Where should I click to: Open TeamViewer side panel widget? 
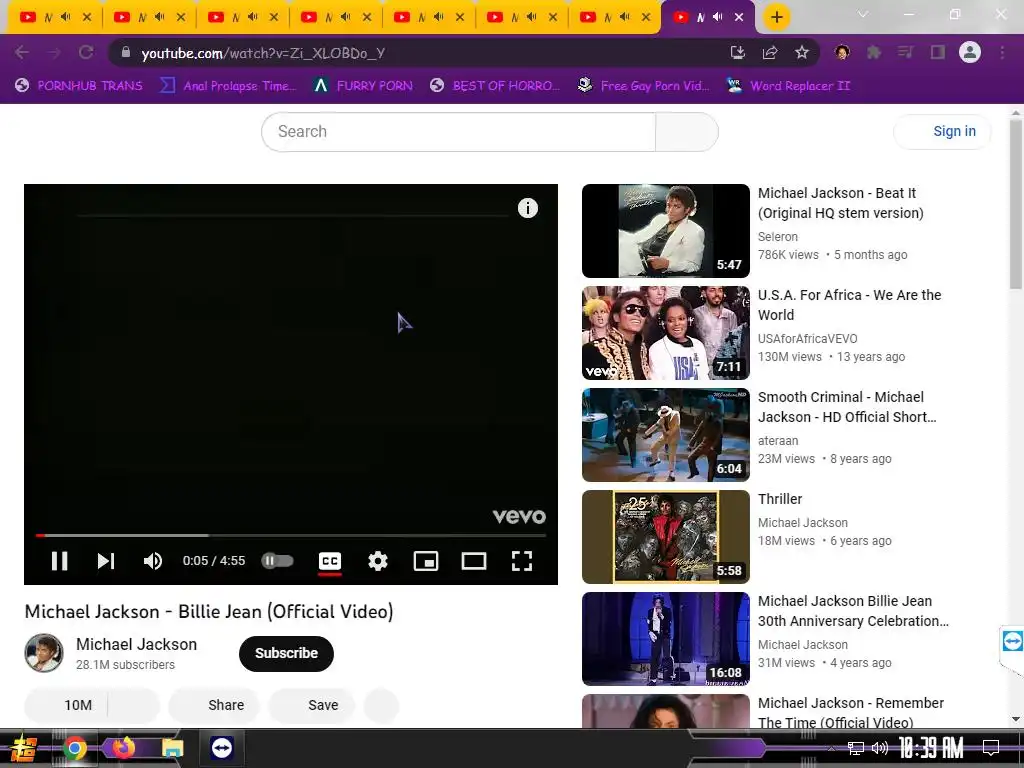[1012, 641]
